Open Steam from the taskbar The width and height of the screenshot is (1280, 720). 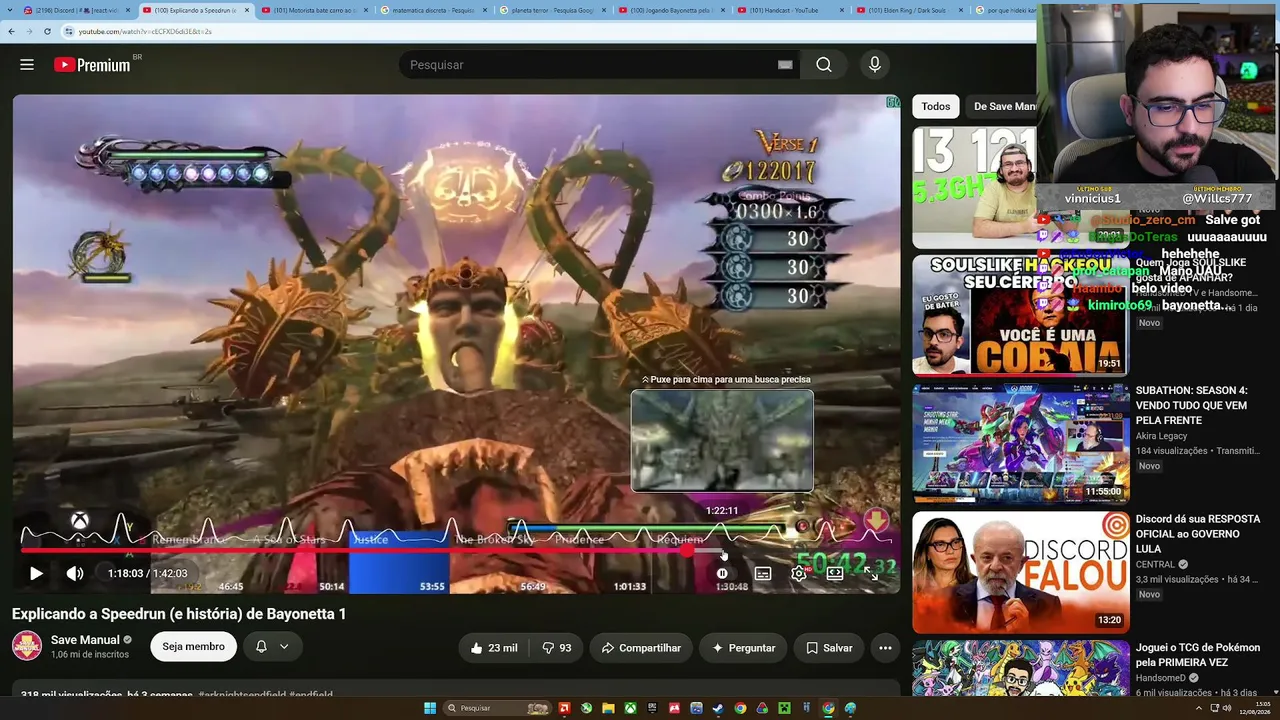(718, 708)
